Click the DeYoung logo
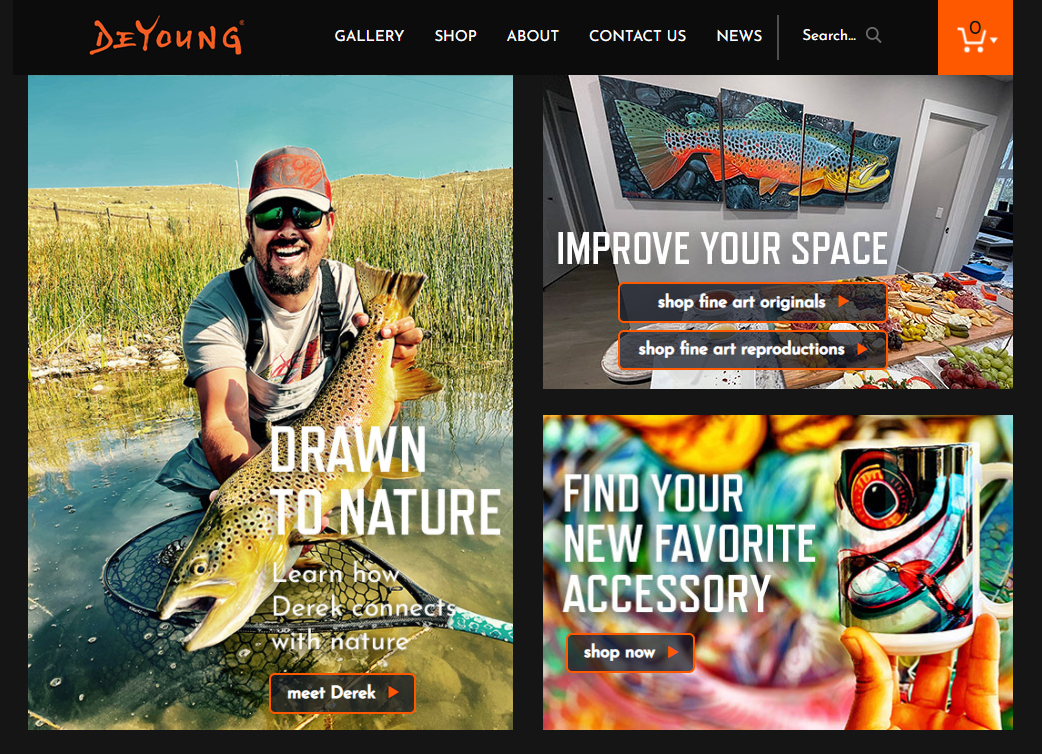Image resolution: width=1042 pixels, height=754 pixels. (x=167, y=36)
